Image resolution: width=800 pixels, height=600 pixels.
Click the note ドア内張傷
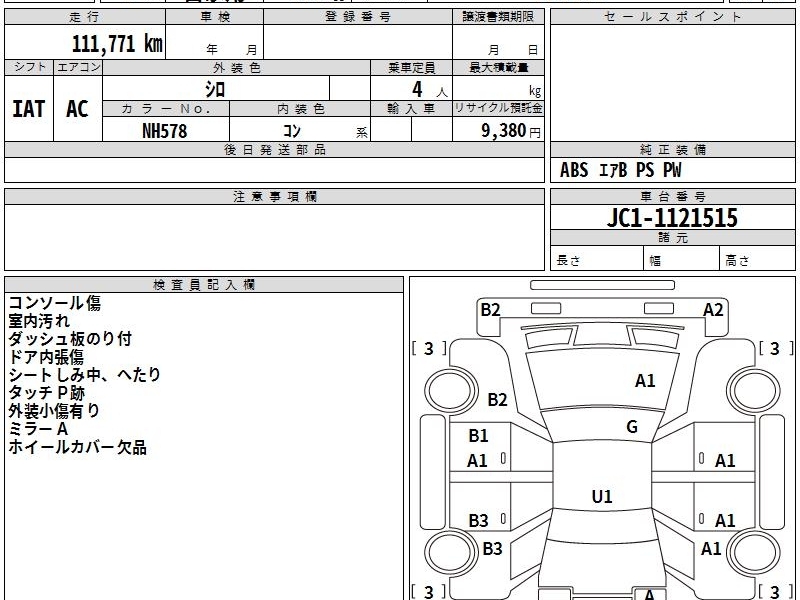pos(46,357)
